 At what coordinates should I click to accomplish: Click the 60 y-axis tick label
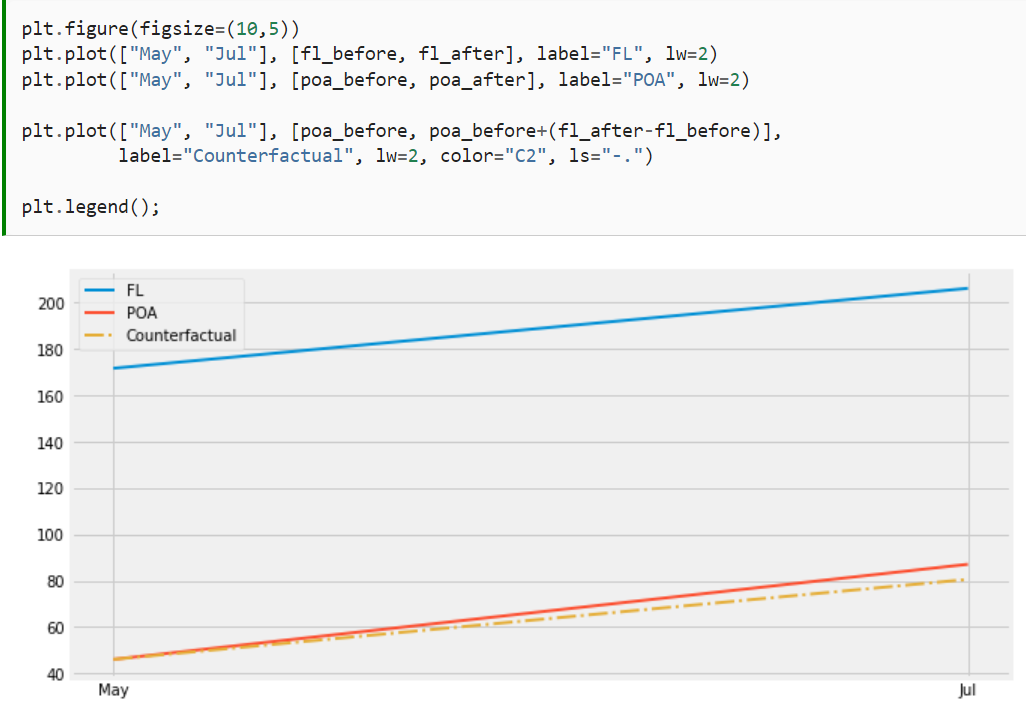[55, 628]
